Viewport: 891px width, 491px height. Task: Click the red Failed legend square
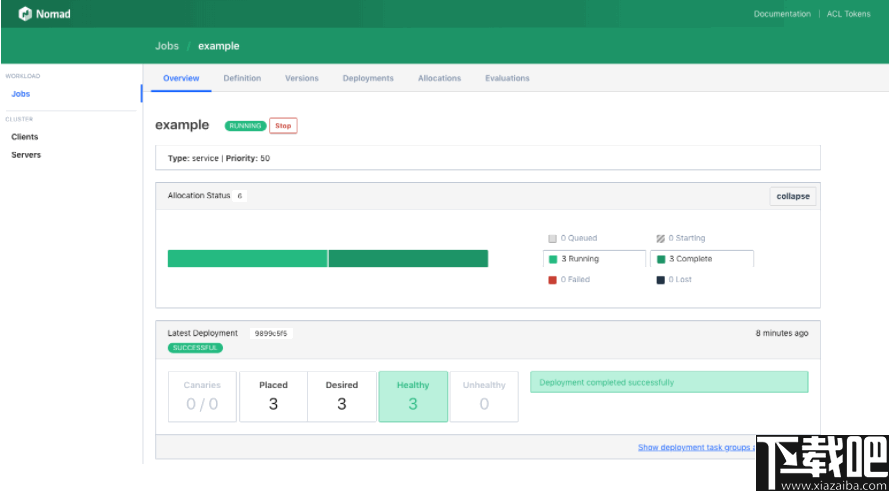552,280
